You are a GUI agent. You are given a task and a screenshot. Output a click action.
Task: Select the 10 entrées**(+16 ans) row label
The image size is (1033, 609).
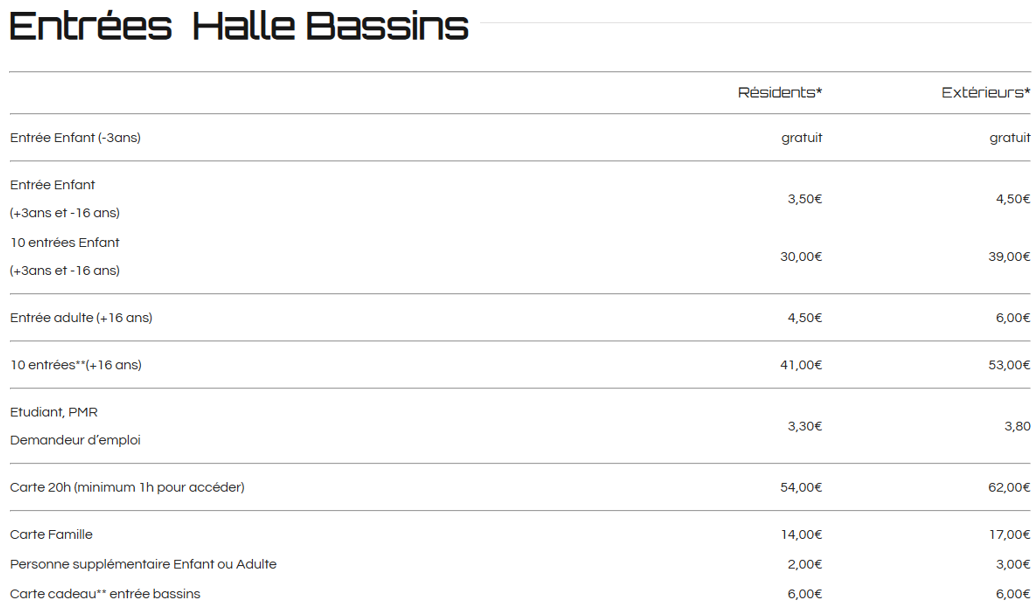pyautogui.click(x=76, y=365)
